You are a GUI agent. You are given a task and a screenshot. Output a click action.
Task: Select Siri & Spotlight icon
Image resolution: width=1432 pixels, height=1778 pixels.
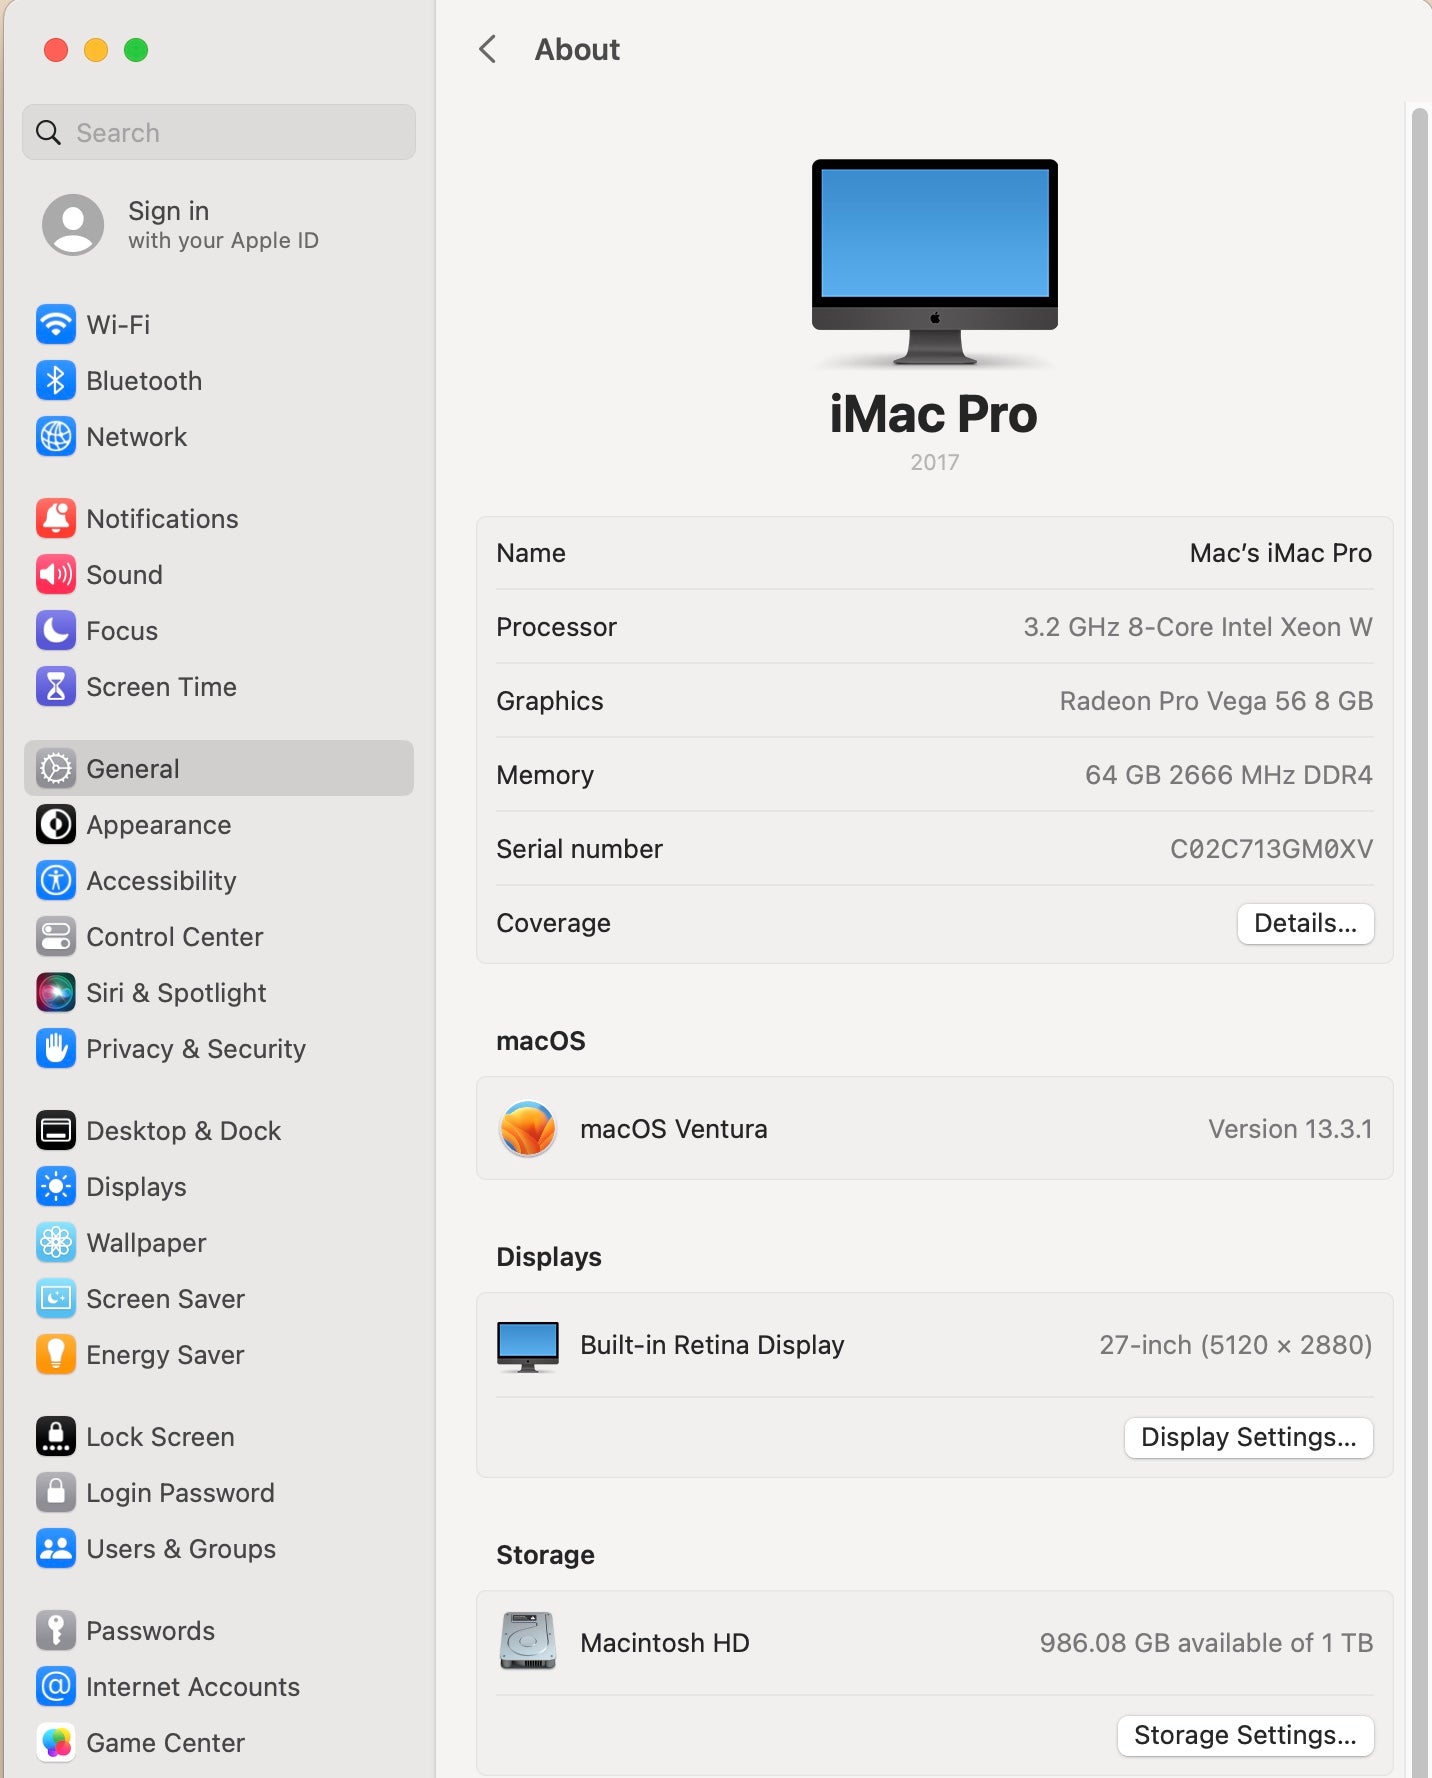[x=56, y=992]
